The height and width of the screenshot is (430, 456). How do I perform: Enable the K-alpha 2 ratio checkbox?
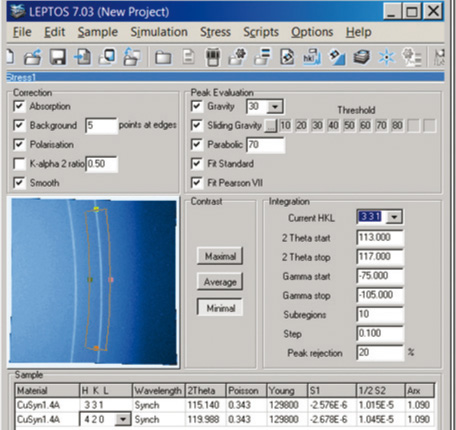(19, 164)
